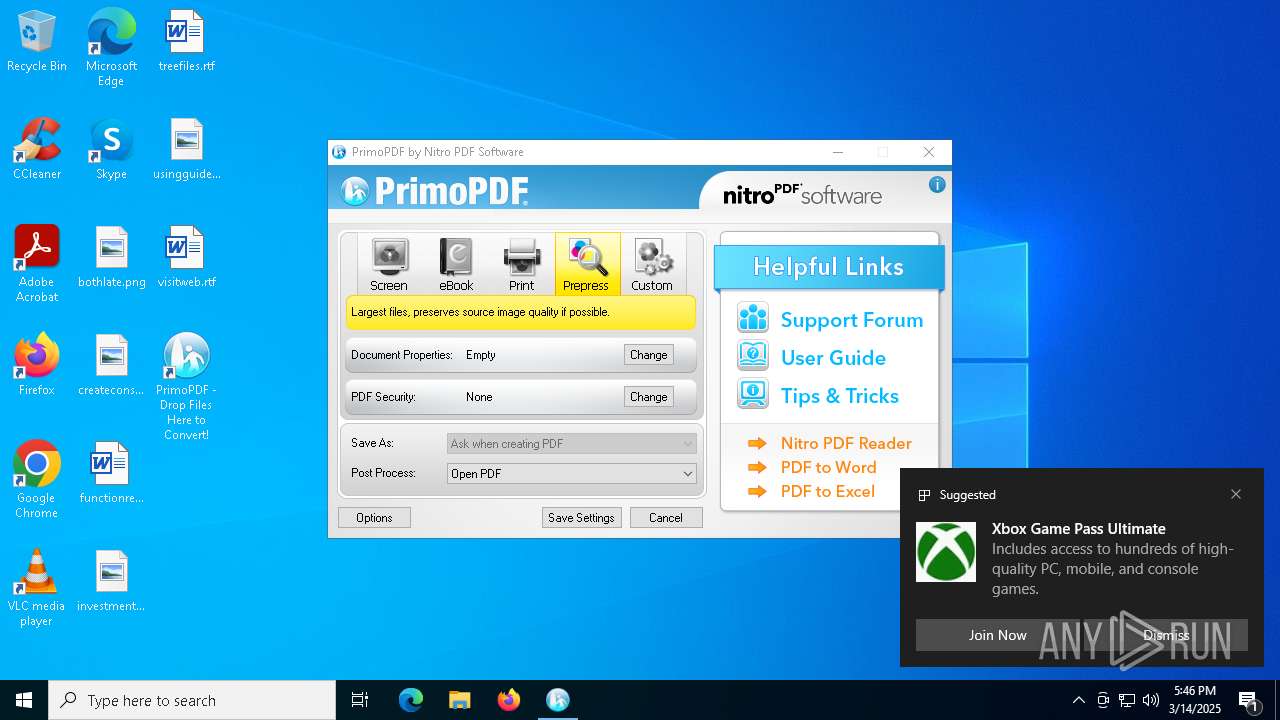The width and height of the screenshot is (1280, 720).
Task: Select the eBook quality profile icon
Action: pyautogui.click(x=456, y=264)
